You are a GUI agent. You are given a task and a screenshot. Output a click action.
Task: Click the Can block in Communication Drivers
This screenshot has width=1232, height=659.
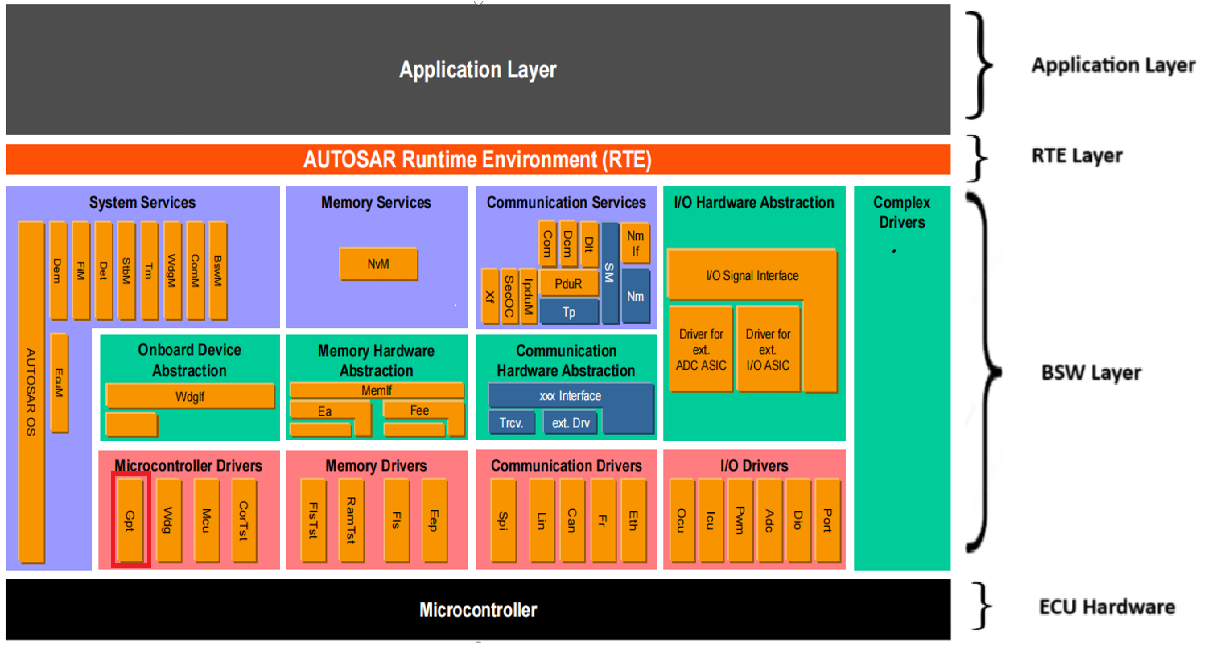(x=571, y=521)
